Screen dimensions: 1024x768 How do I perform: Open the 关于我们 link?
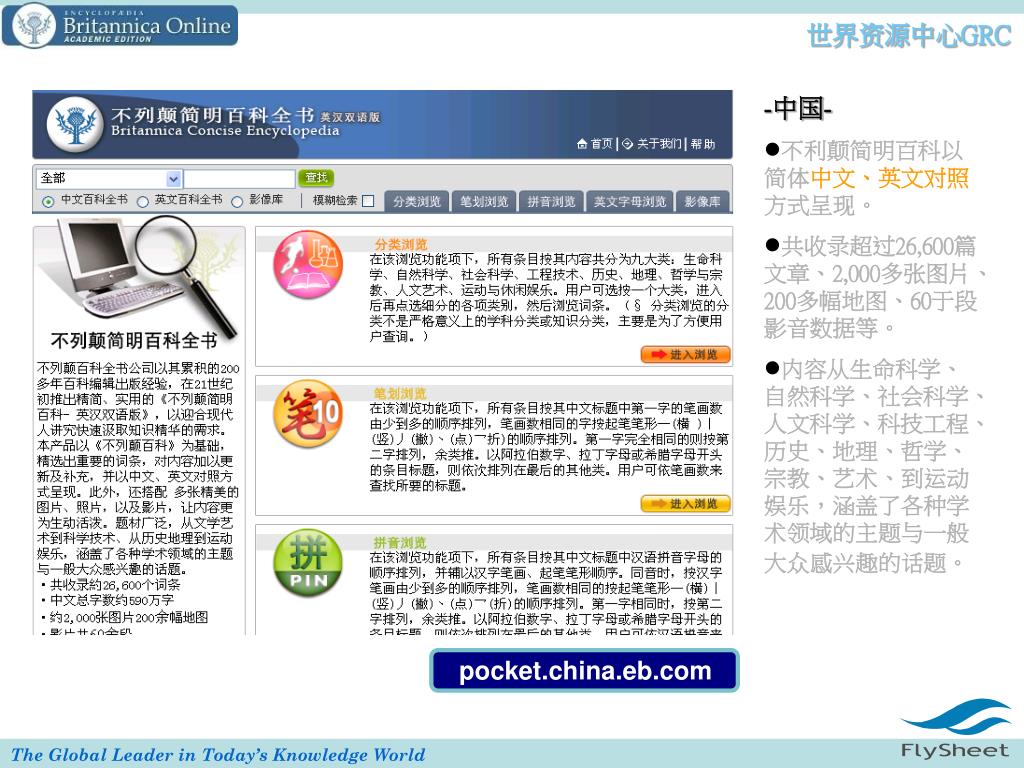659,144
